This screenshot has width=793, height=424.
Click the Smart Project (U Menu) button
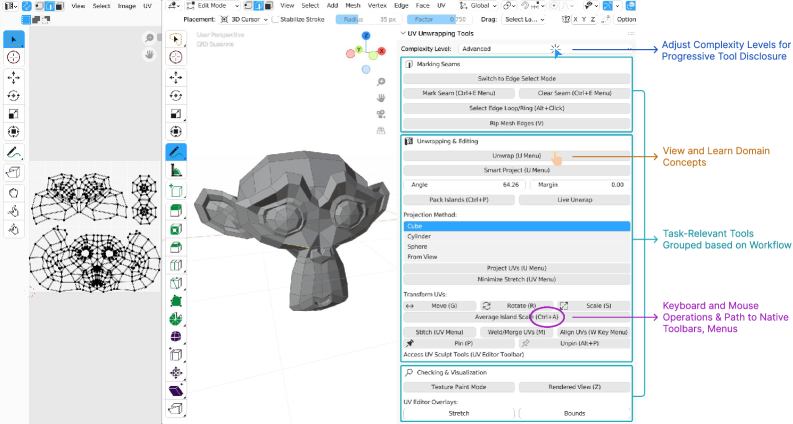pyautogui.click(x=516, y=170)
